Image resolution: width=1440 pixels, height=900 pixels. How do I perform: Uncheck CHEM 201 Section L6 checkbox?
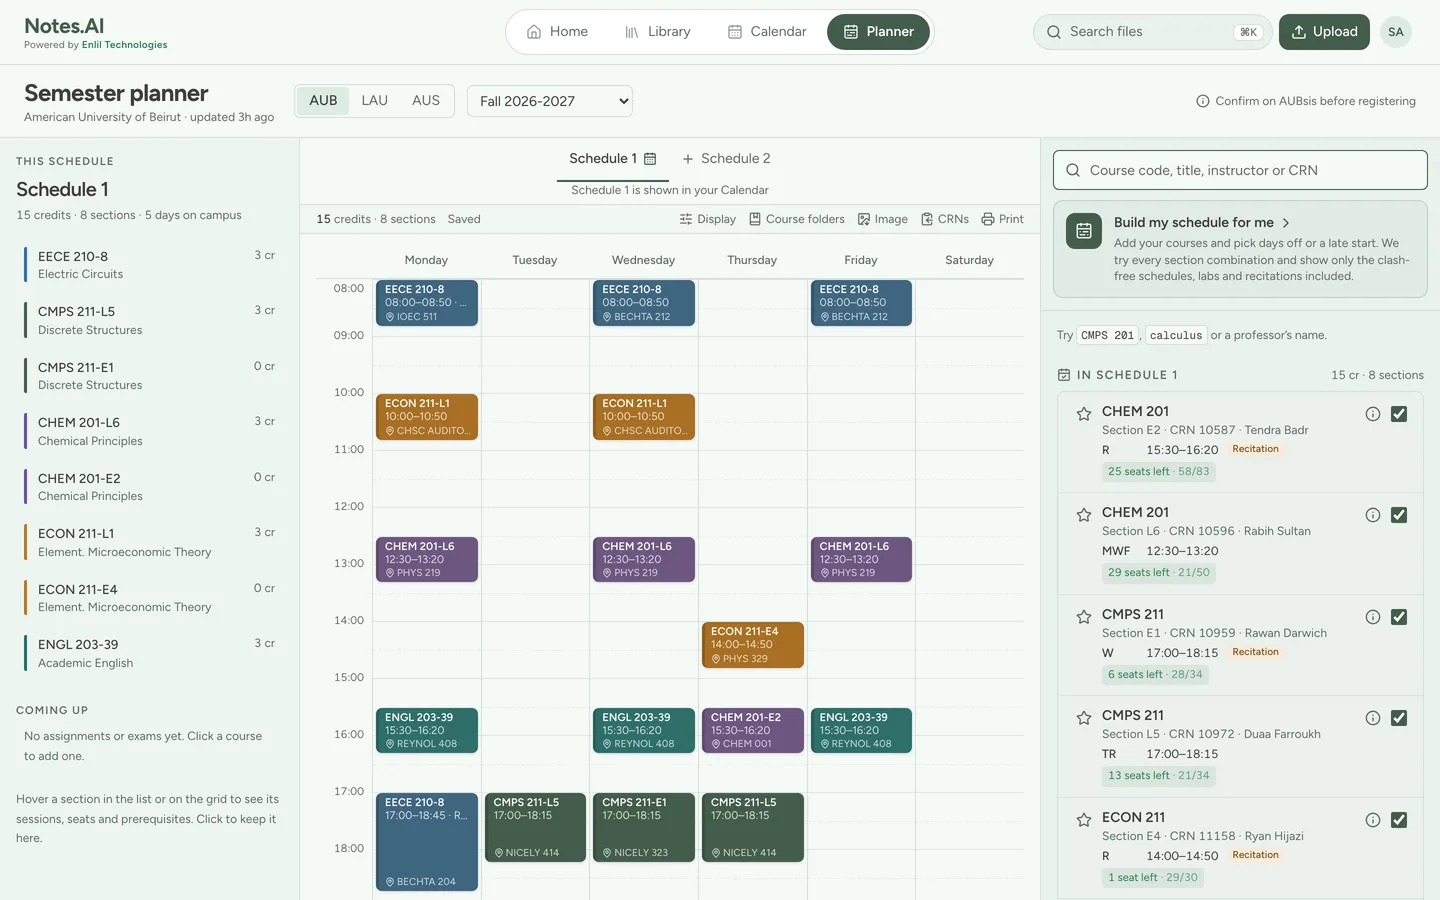1399,515
